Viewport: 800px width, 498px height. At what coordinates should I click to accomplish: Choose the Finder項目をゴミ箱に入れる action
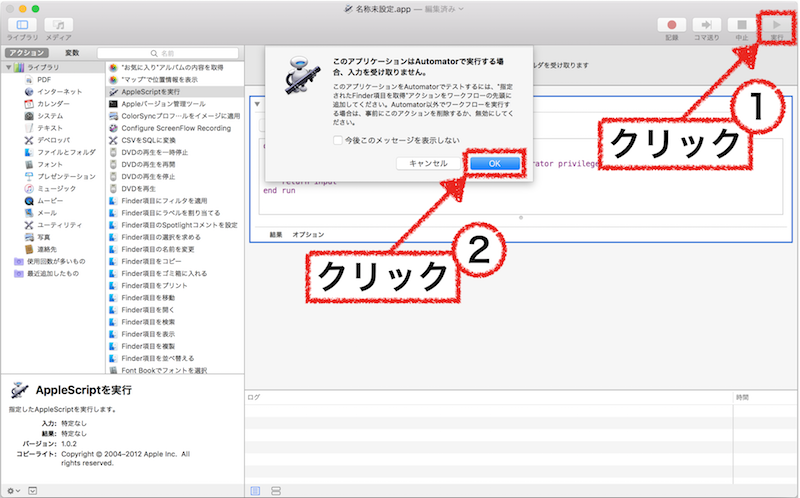174,273
